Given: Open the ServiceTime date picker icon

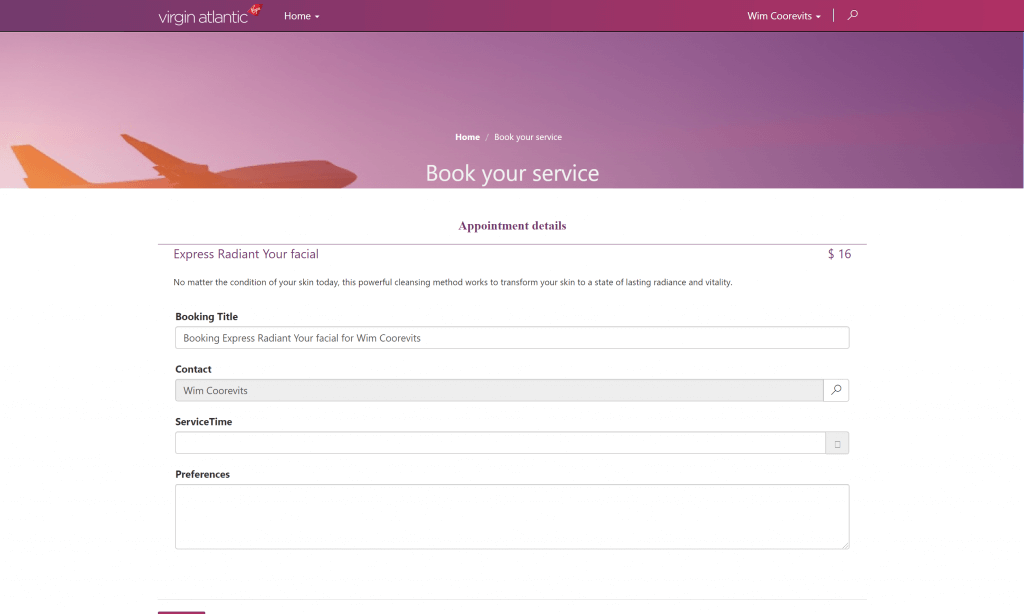Looking at the screenshot, I should pyautogui.click(x=836, y=443).
